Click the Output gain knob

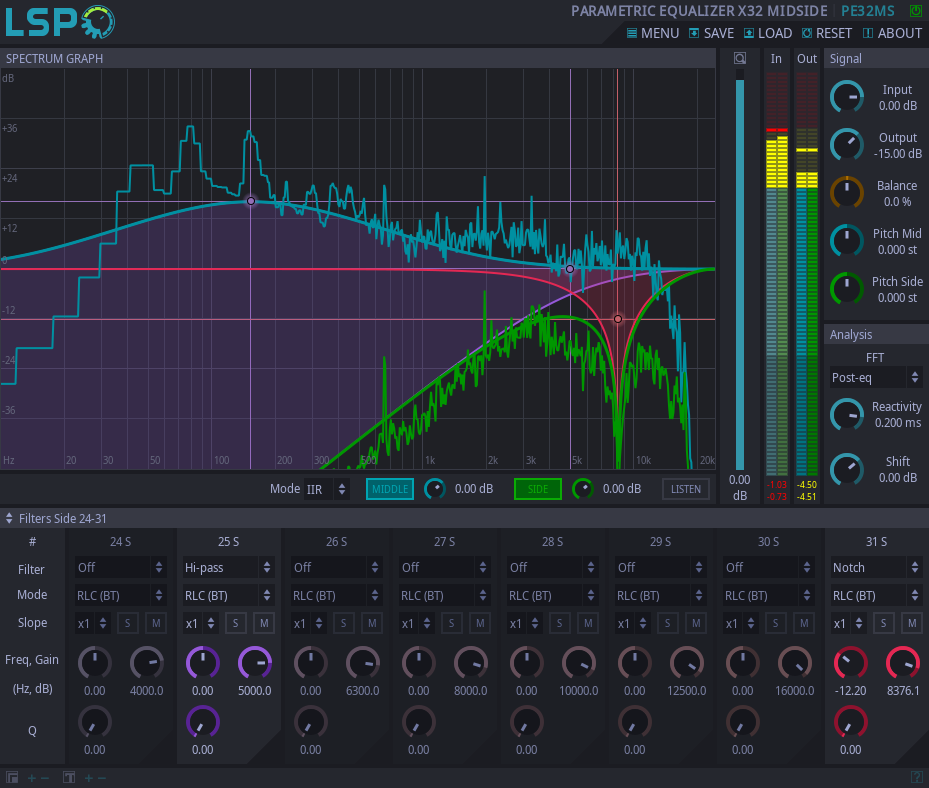coord(847,145)
